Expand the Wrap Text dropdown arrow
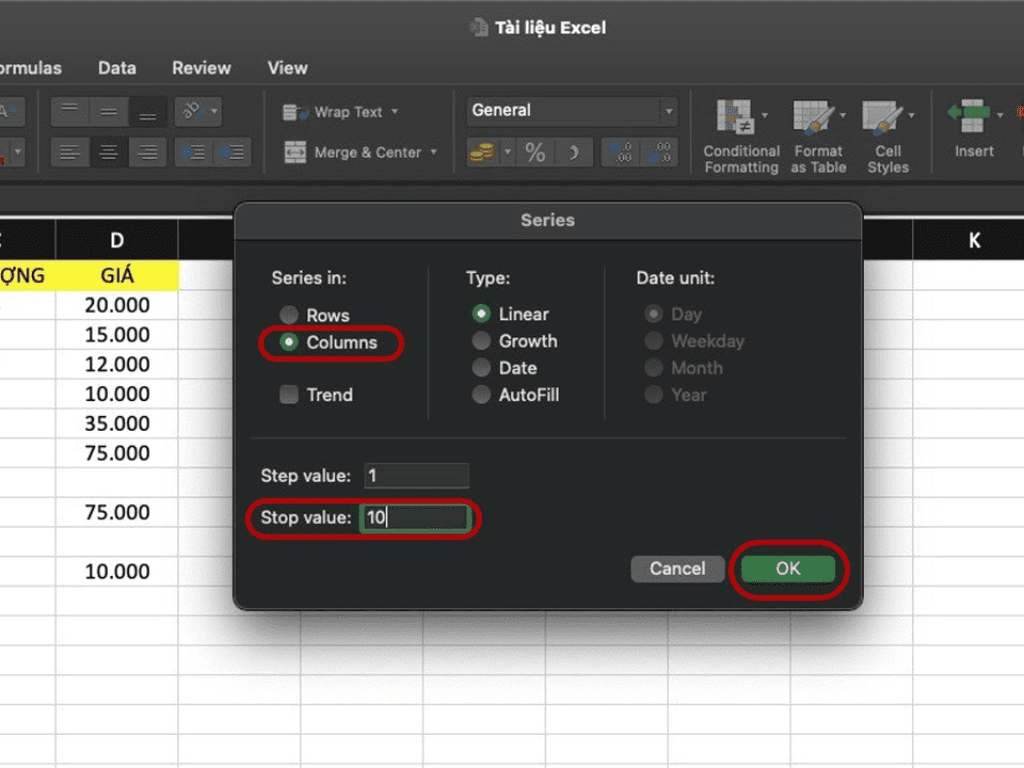The height and width of the screenshot is (768, 1024). pyautogui.click(x=395, y=112)
